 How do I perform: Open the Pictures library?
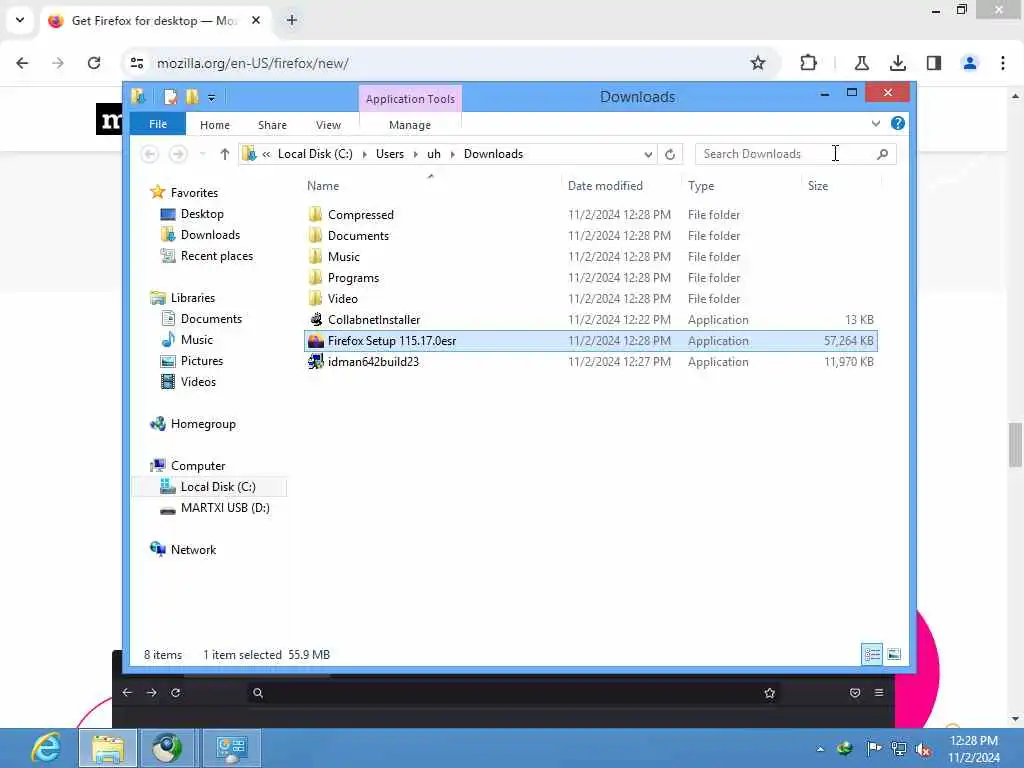tap(202, 360)
